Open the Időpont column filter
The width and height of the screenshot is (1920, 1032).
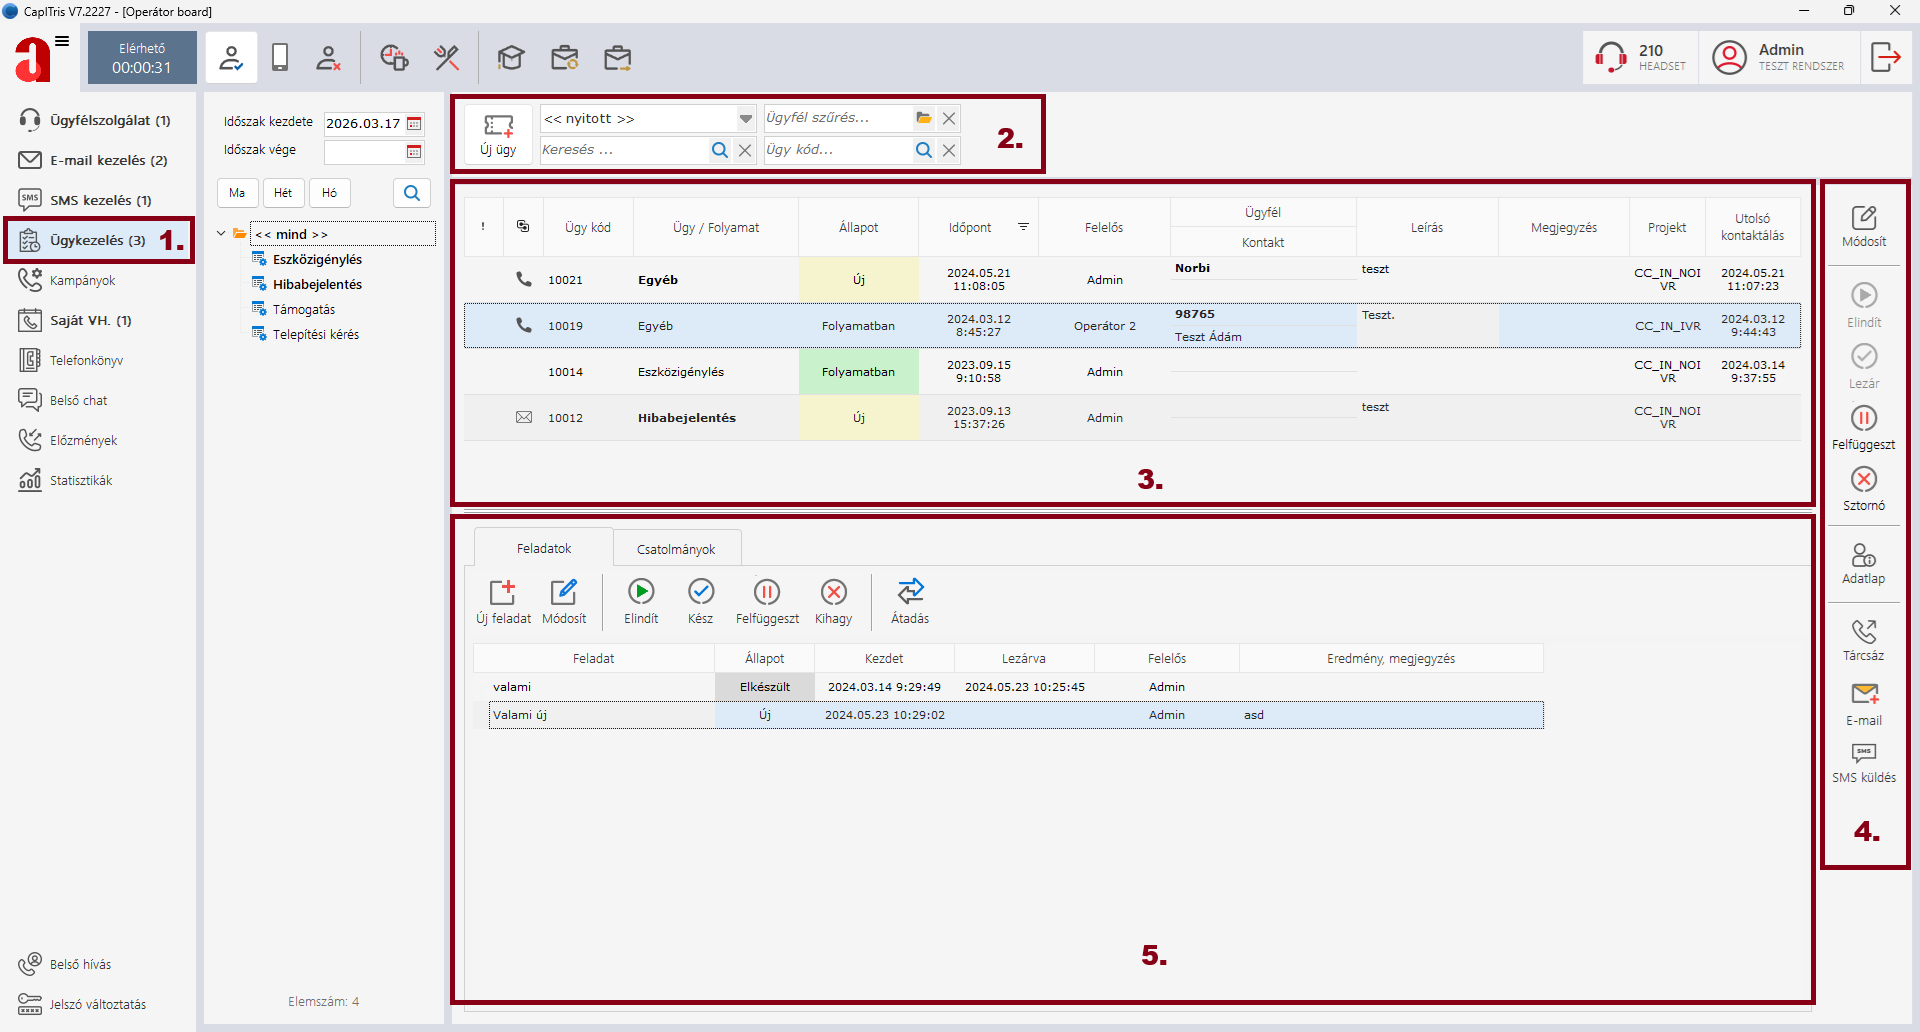(1023, 227)
